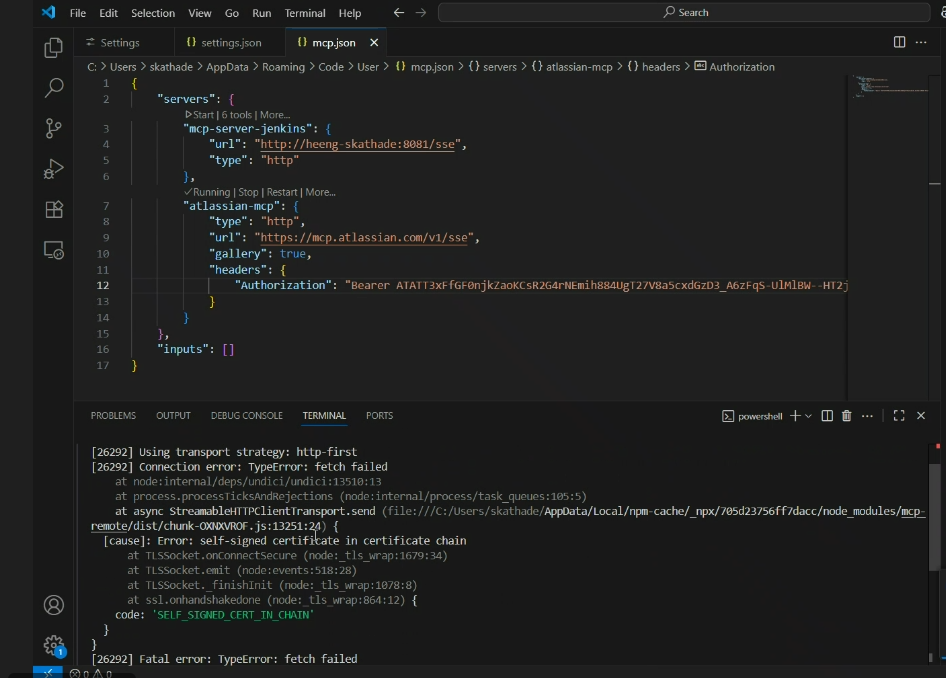Click the AppData breadcrumb segment
Viewport: 946px width, 678px height.
click(x=227, y=67)
